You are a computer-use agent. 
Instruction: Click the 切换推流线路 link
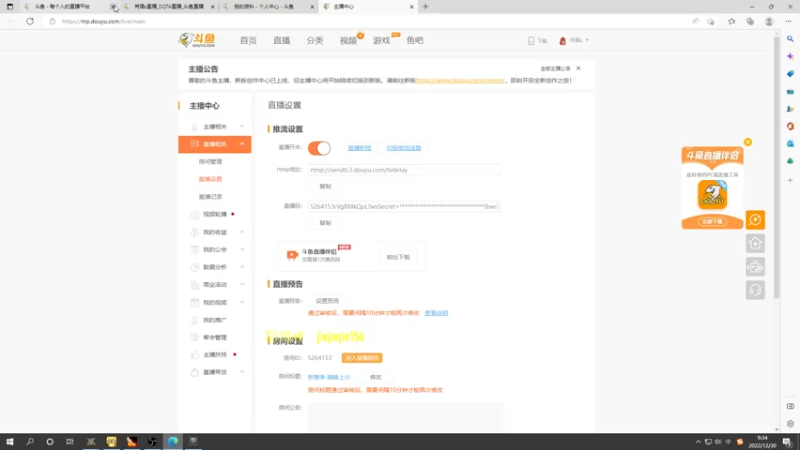[x=404, y=148]
